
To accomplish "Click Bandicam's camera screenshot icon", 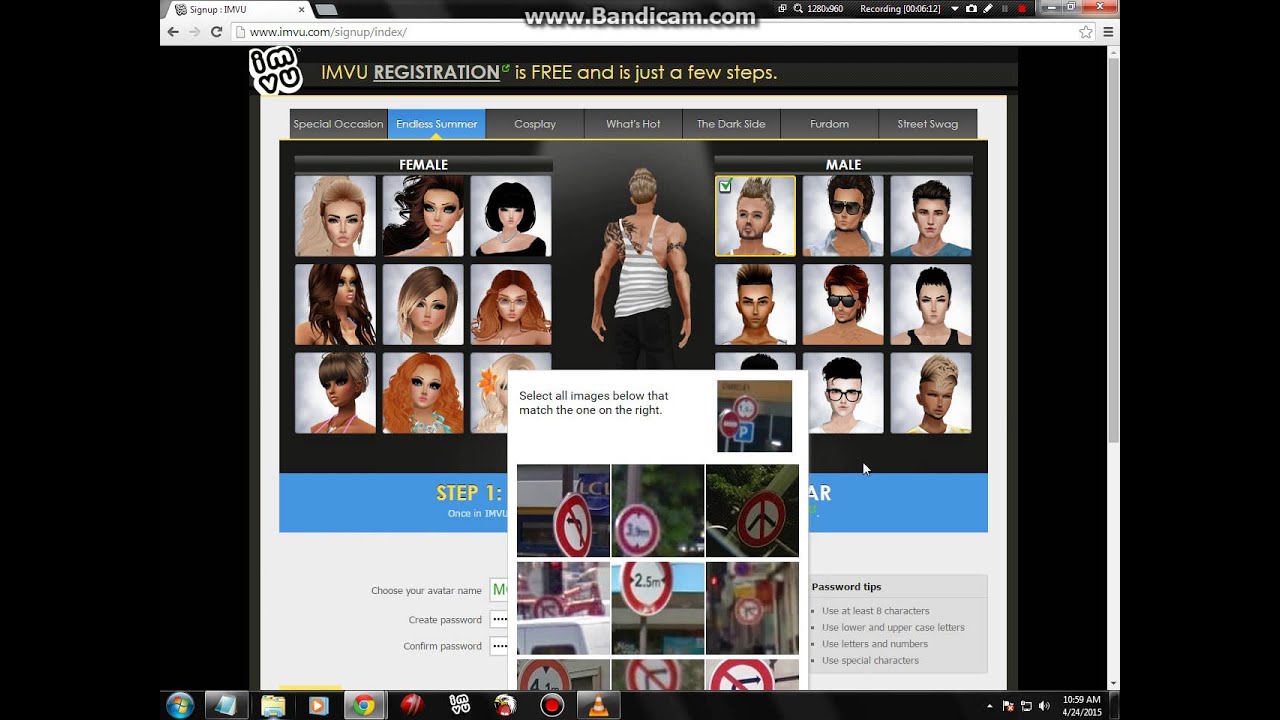I will [x=971, y=8].
